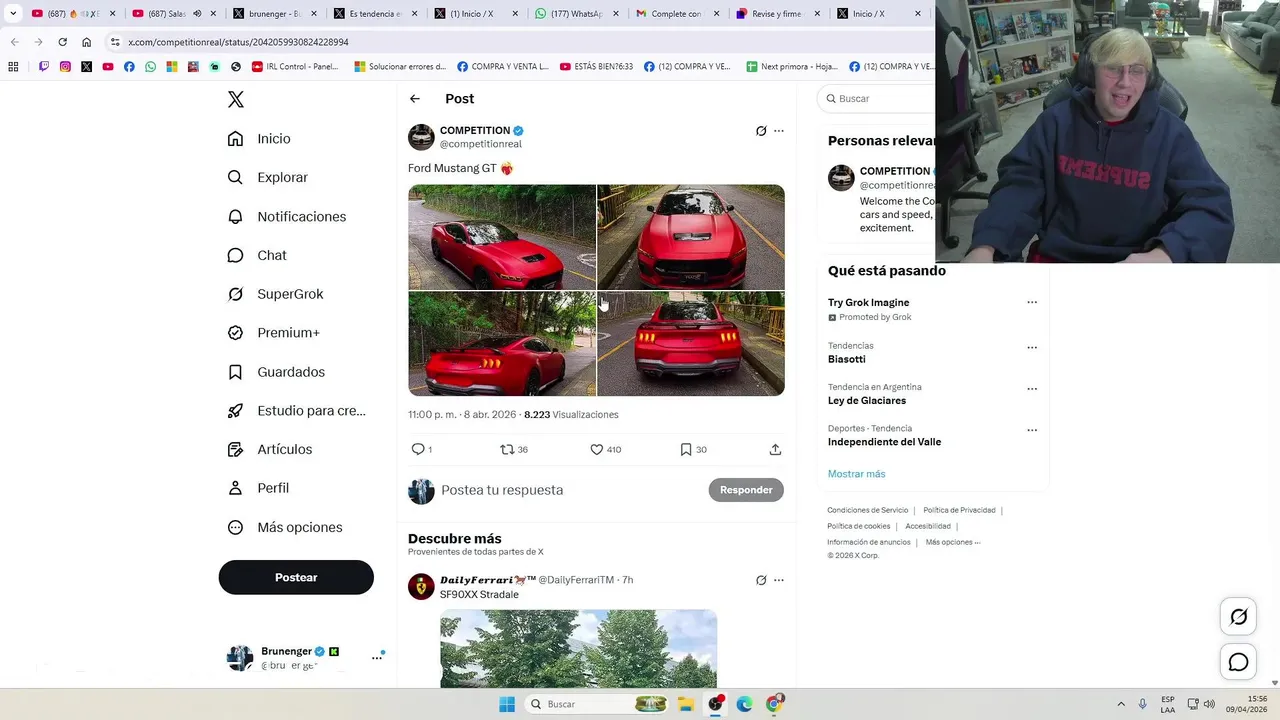Click the reply comment icon

pyautogui.click(x=418, y=450)
